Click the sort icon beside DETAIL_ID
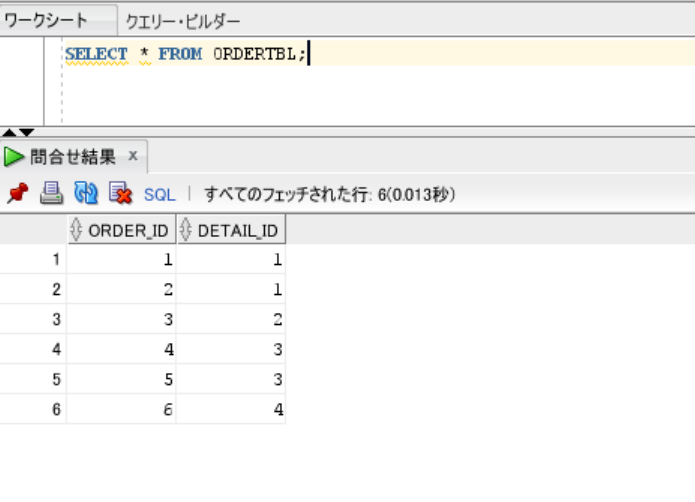This screenshot has height=502, width=695. pos(186,231)
